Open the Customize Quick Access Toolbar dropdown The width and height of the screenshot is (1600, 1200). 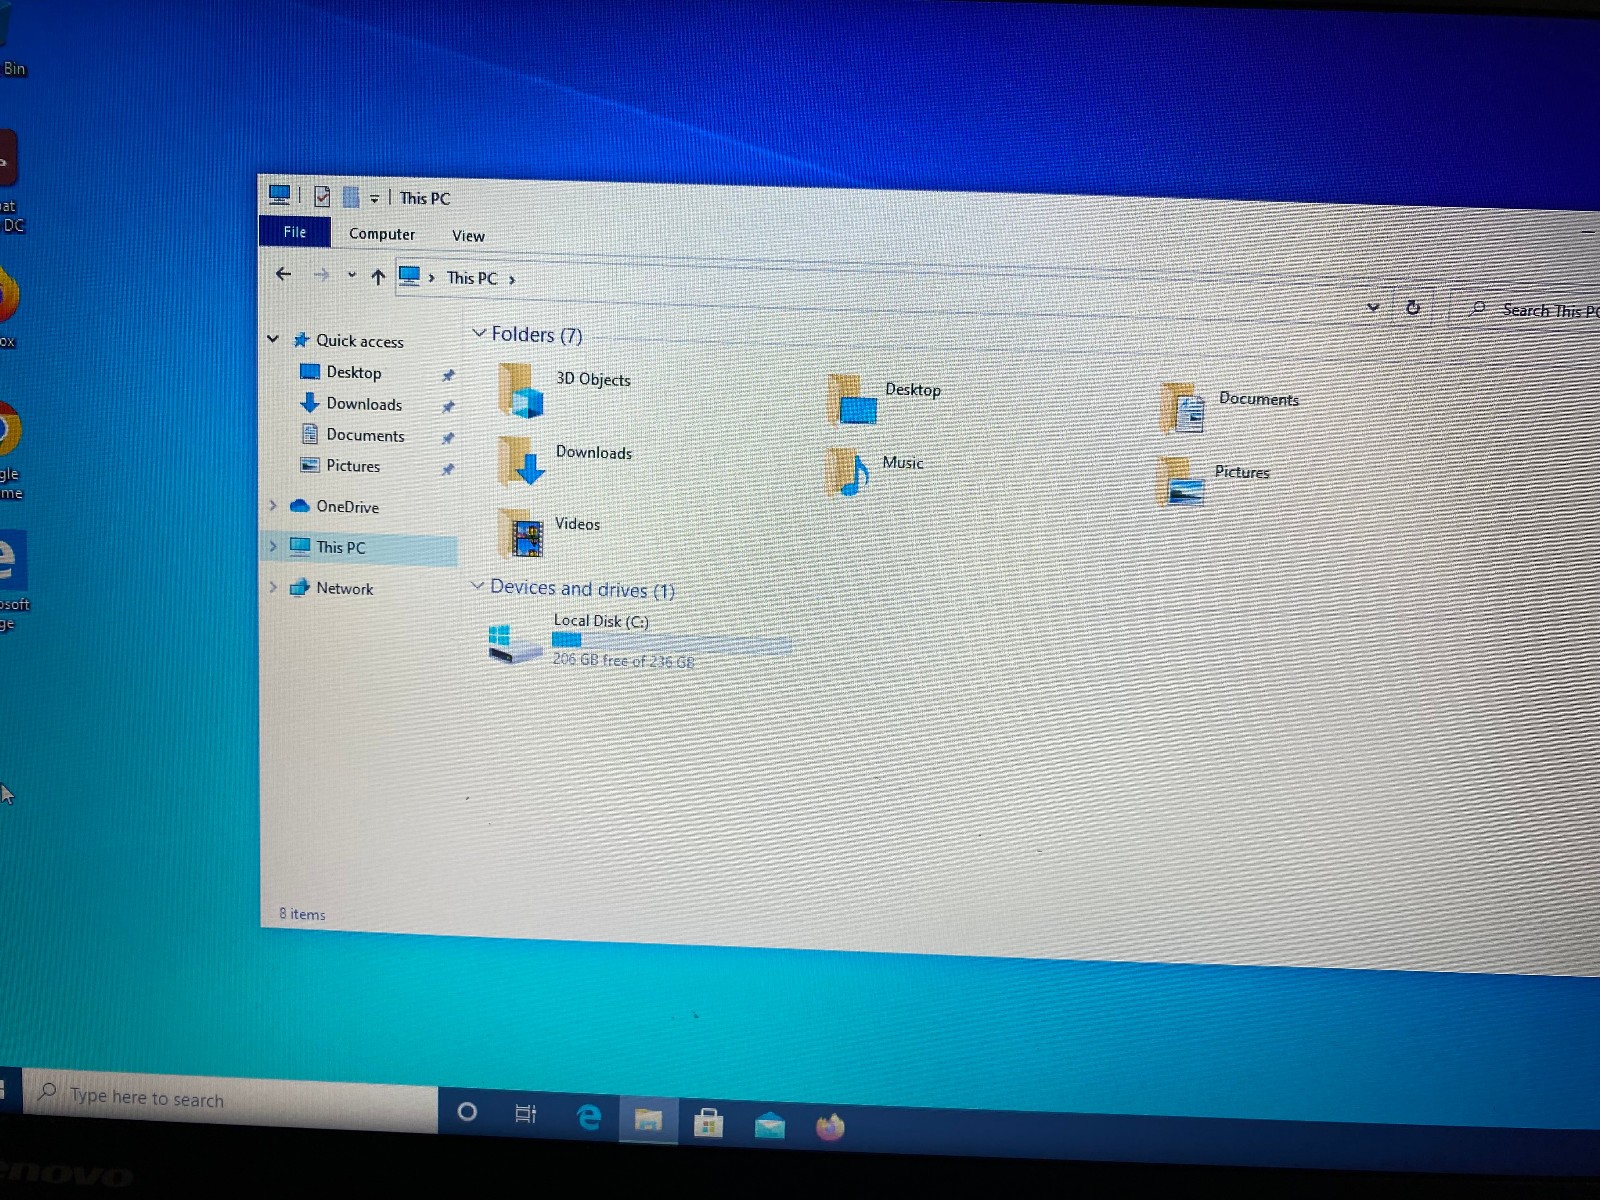374,198
